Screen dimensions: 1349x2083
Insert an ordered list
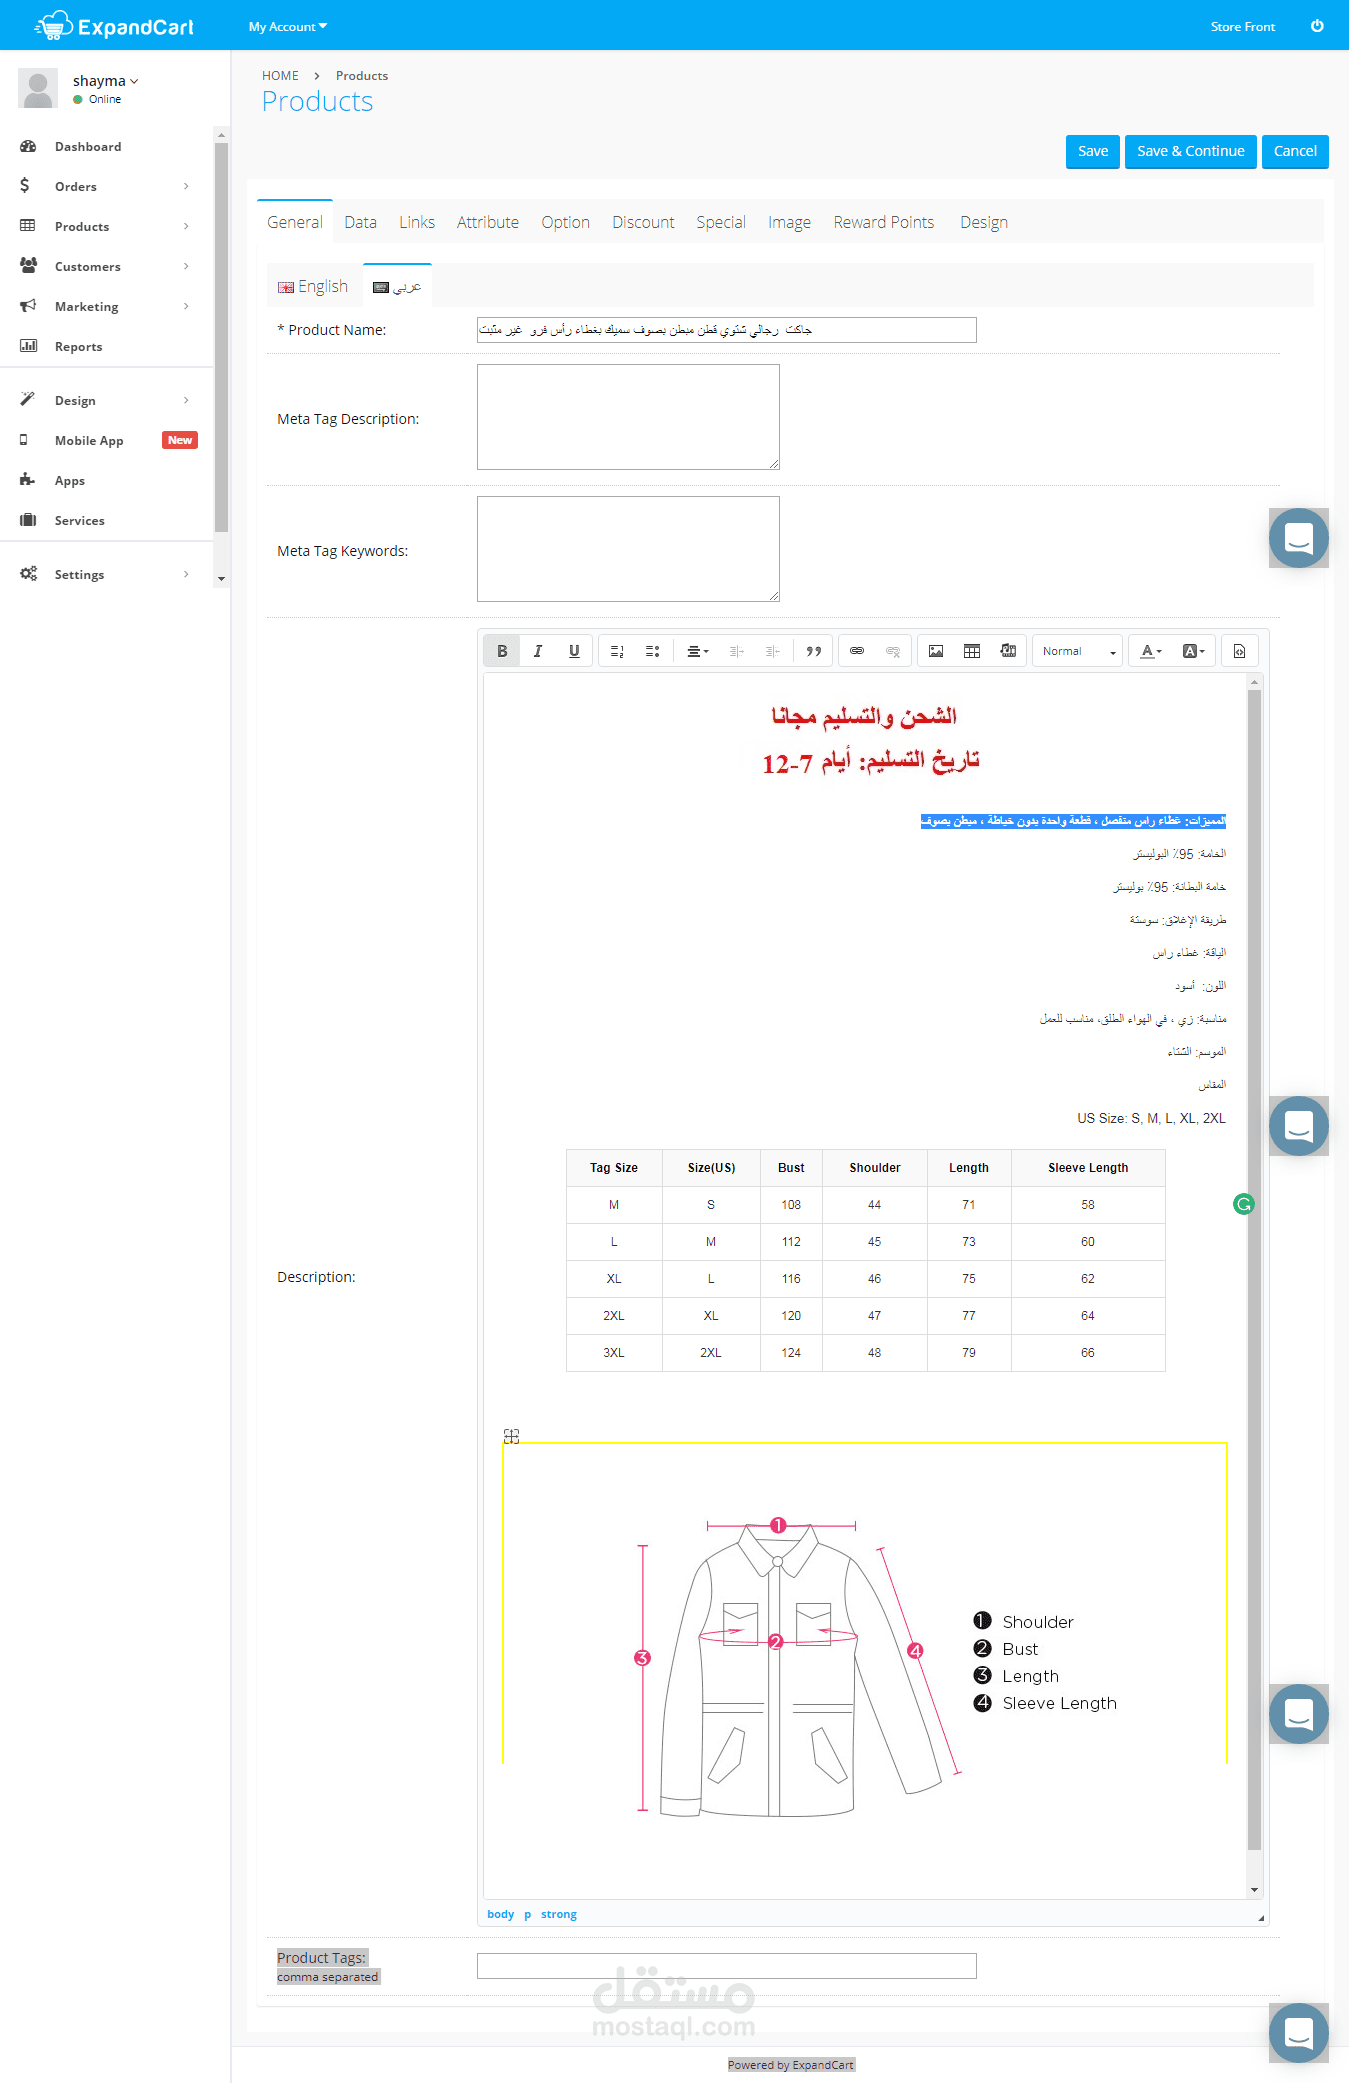click(617, 651)
